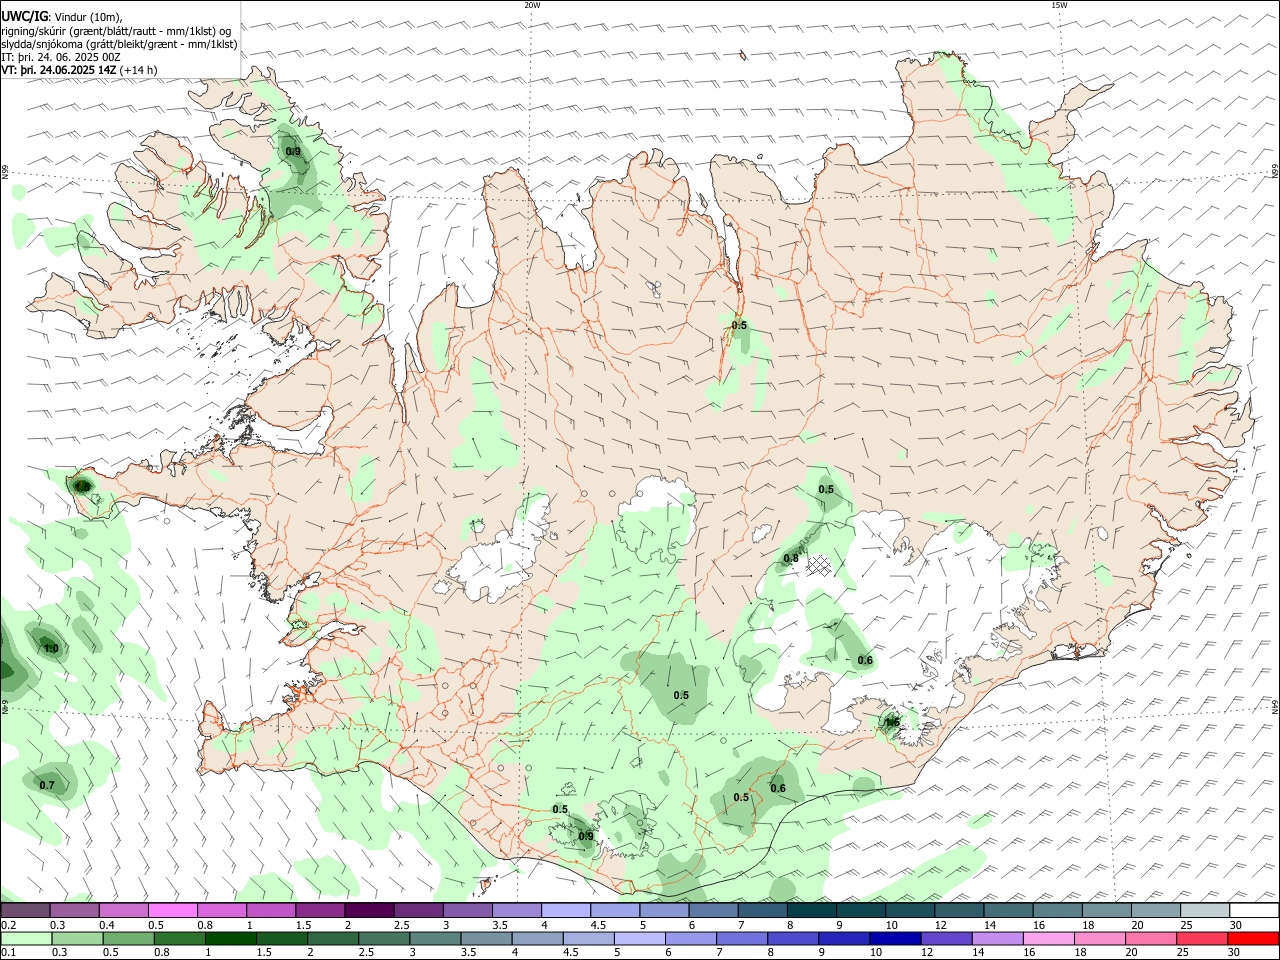This screenshot has width=1280, height=960.
Task: Click the 'UWC/IG' title text
Action: tap(23, 17)
